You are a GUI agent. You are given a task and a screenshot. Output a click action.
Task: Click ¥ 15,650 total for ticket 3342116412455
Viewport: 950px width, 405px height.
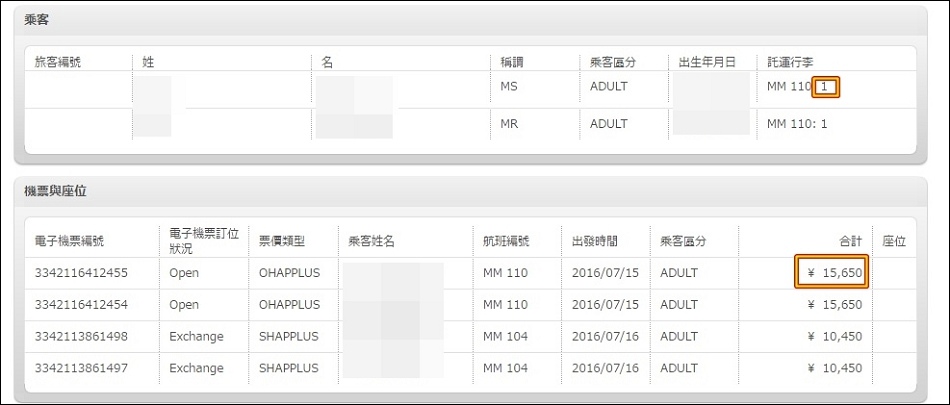(x=834, y=273)
